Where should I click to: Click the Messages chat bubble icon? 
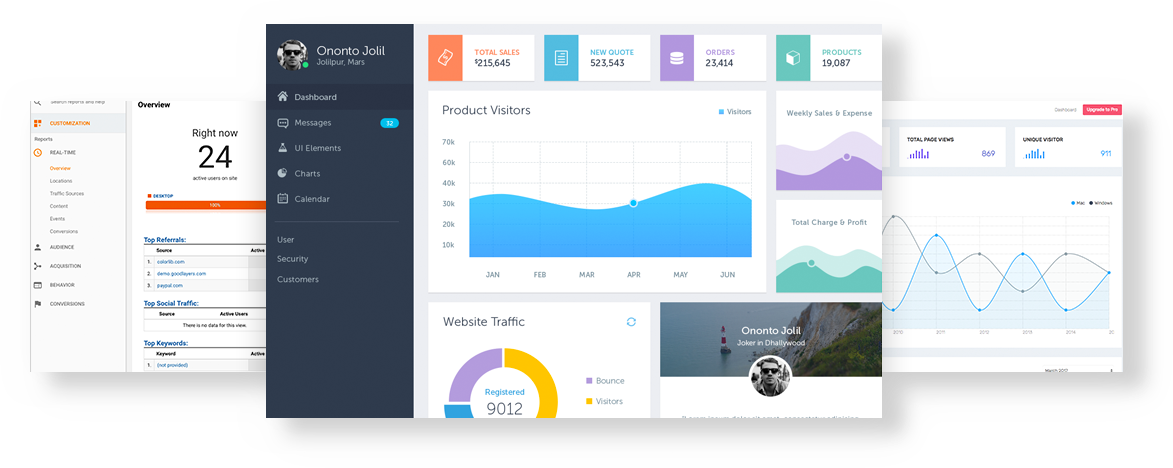tap(284, 123)
